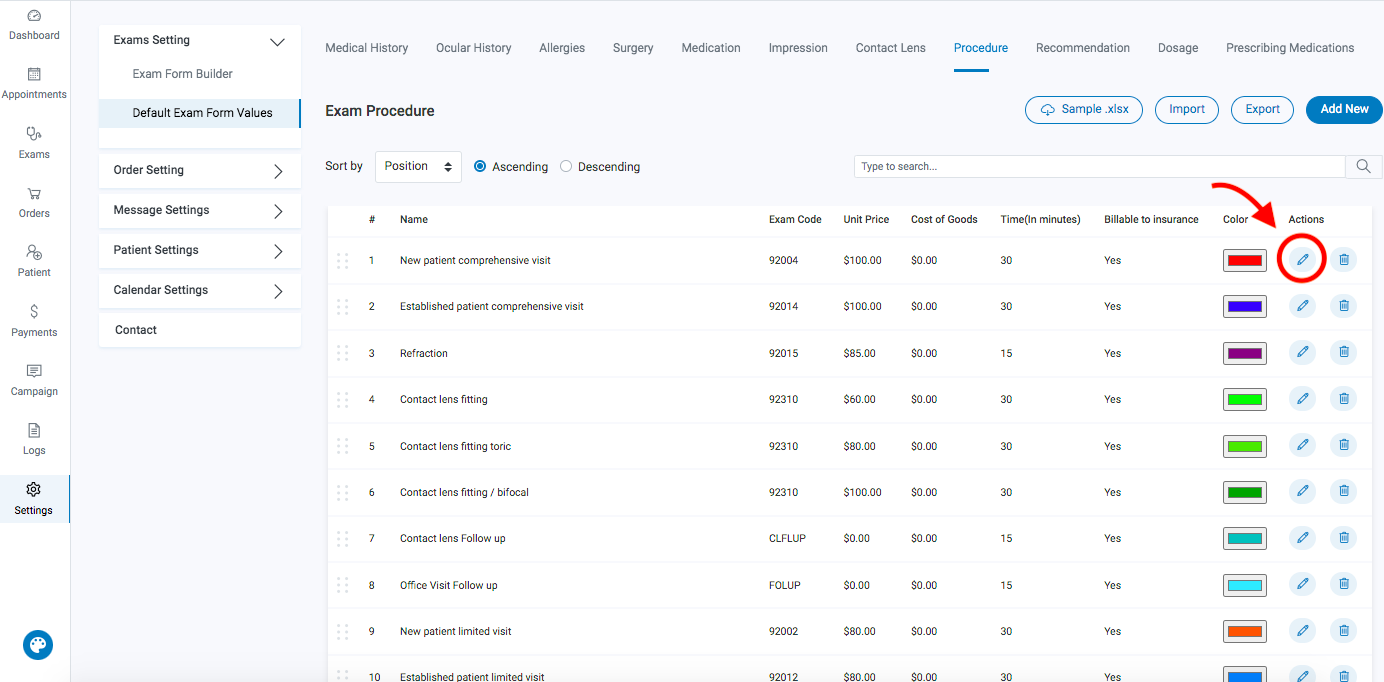Click the edit pencil for New patient comprehensive visit
Screen dimensions: 1384x682
1302,260
